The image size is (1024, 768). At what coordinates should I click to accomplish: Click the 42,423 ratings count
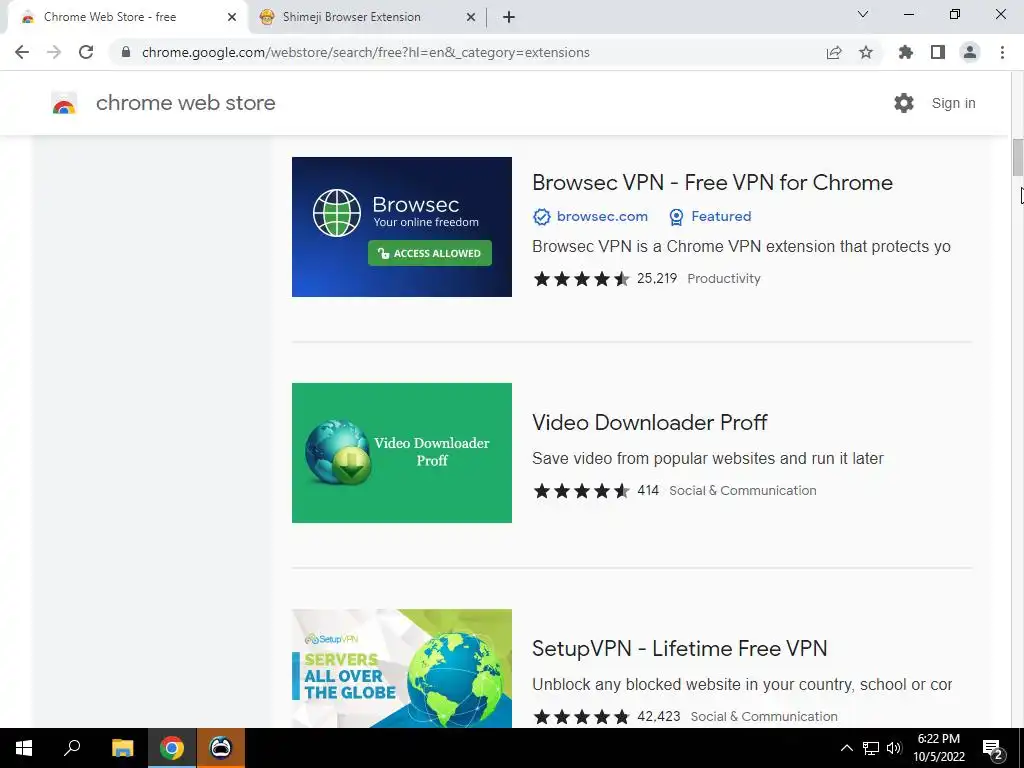pos(658,716)
